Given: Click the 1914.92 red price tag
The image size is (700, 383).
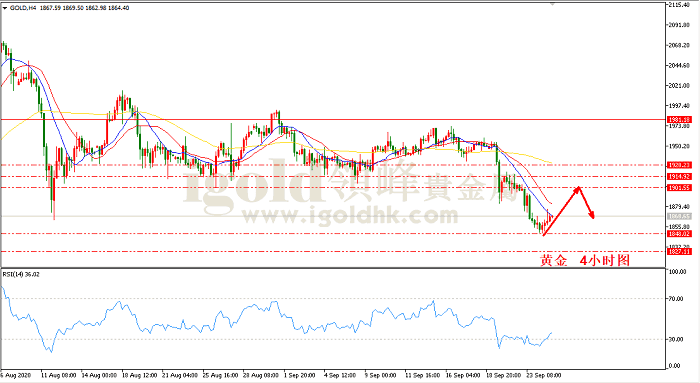Looking at the screenshot, I should [679, 177].
